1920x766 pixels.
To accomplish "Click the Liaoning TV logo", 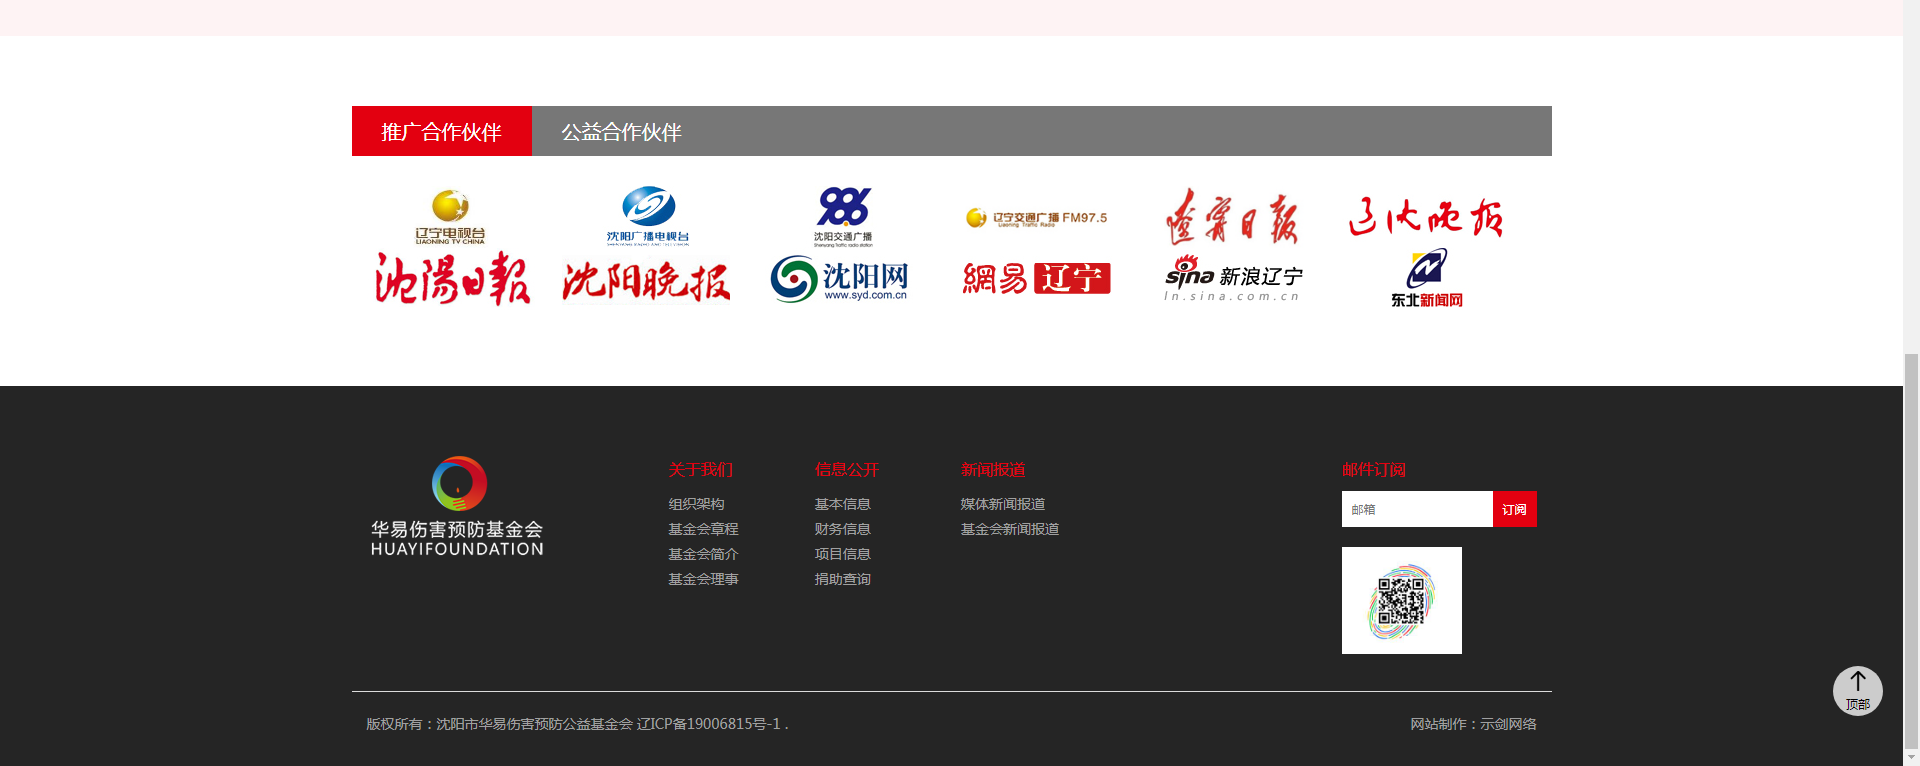I will (x=450, y=217).
